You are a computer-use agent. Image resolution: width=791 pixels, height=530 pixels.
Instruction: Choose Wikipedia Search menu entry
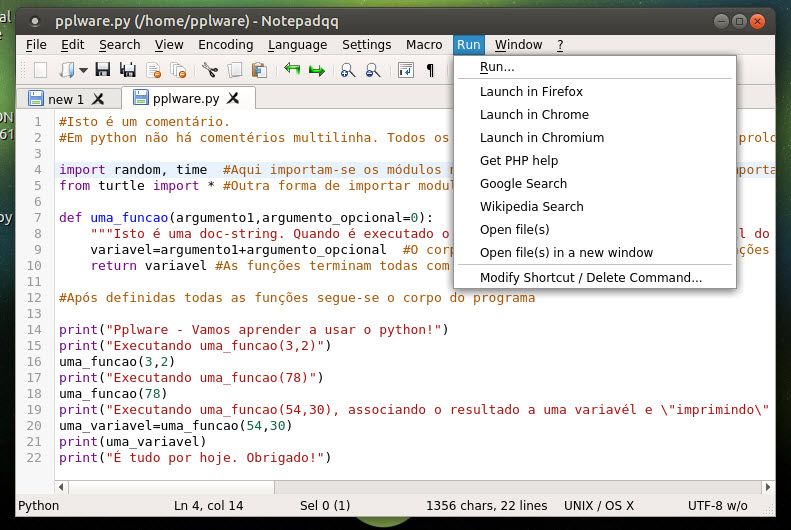tap(531, 207)
